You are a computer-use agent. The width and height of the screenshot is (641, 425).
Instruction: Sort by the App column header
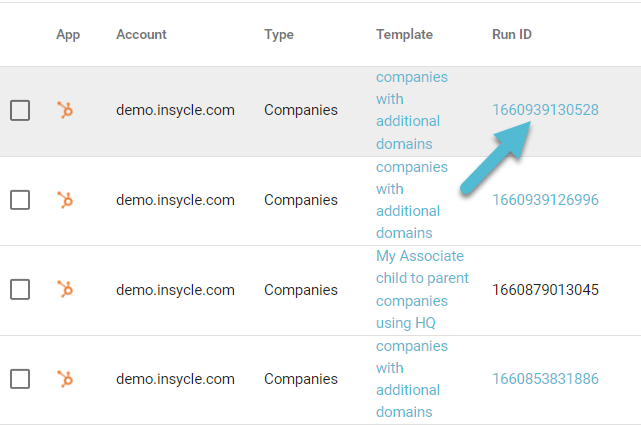pyautogui.click(x=68, y=35)
